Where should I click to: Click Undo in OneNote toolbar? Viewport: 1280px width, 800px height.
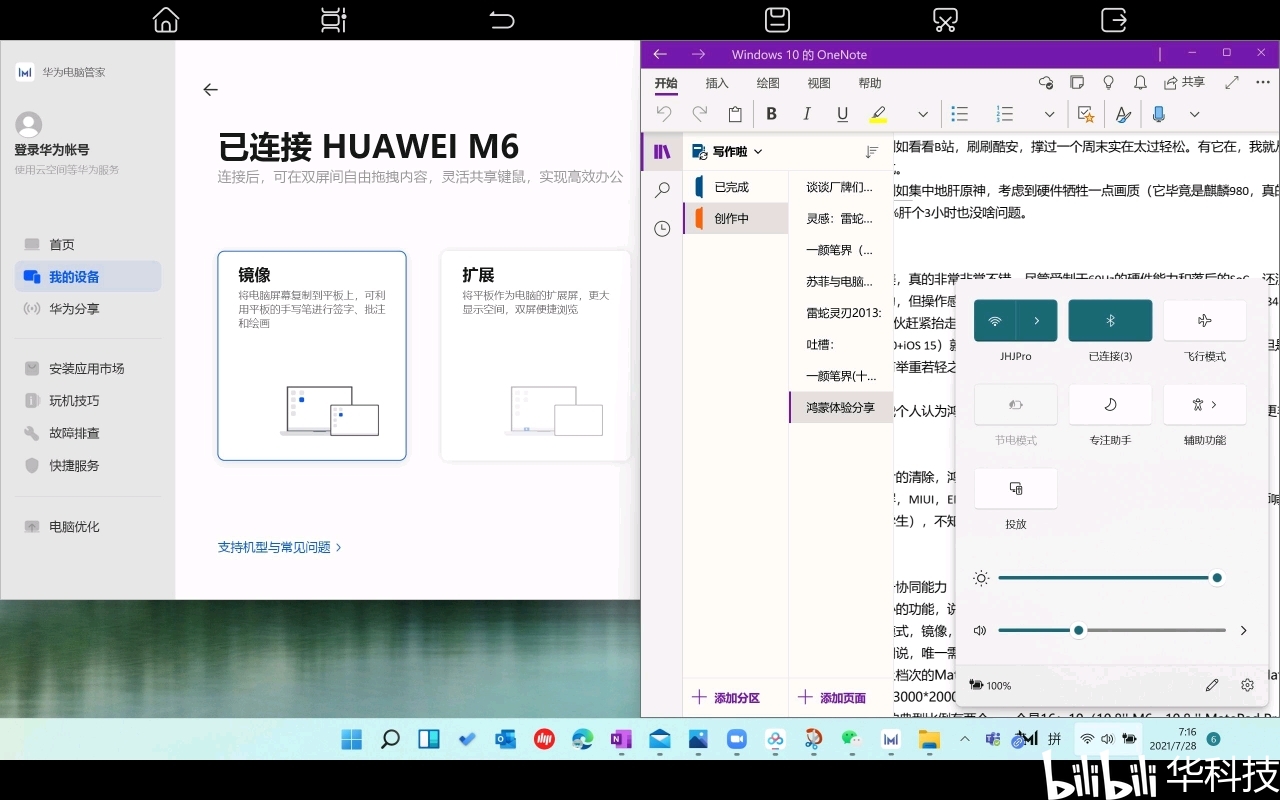pyautogui.click(x=664, y=114)
